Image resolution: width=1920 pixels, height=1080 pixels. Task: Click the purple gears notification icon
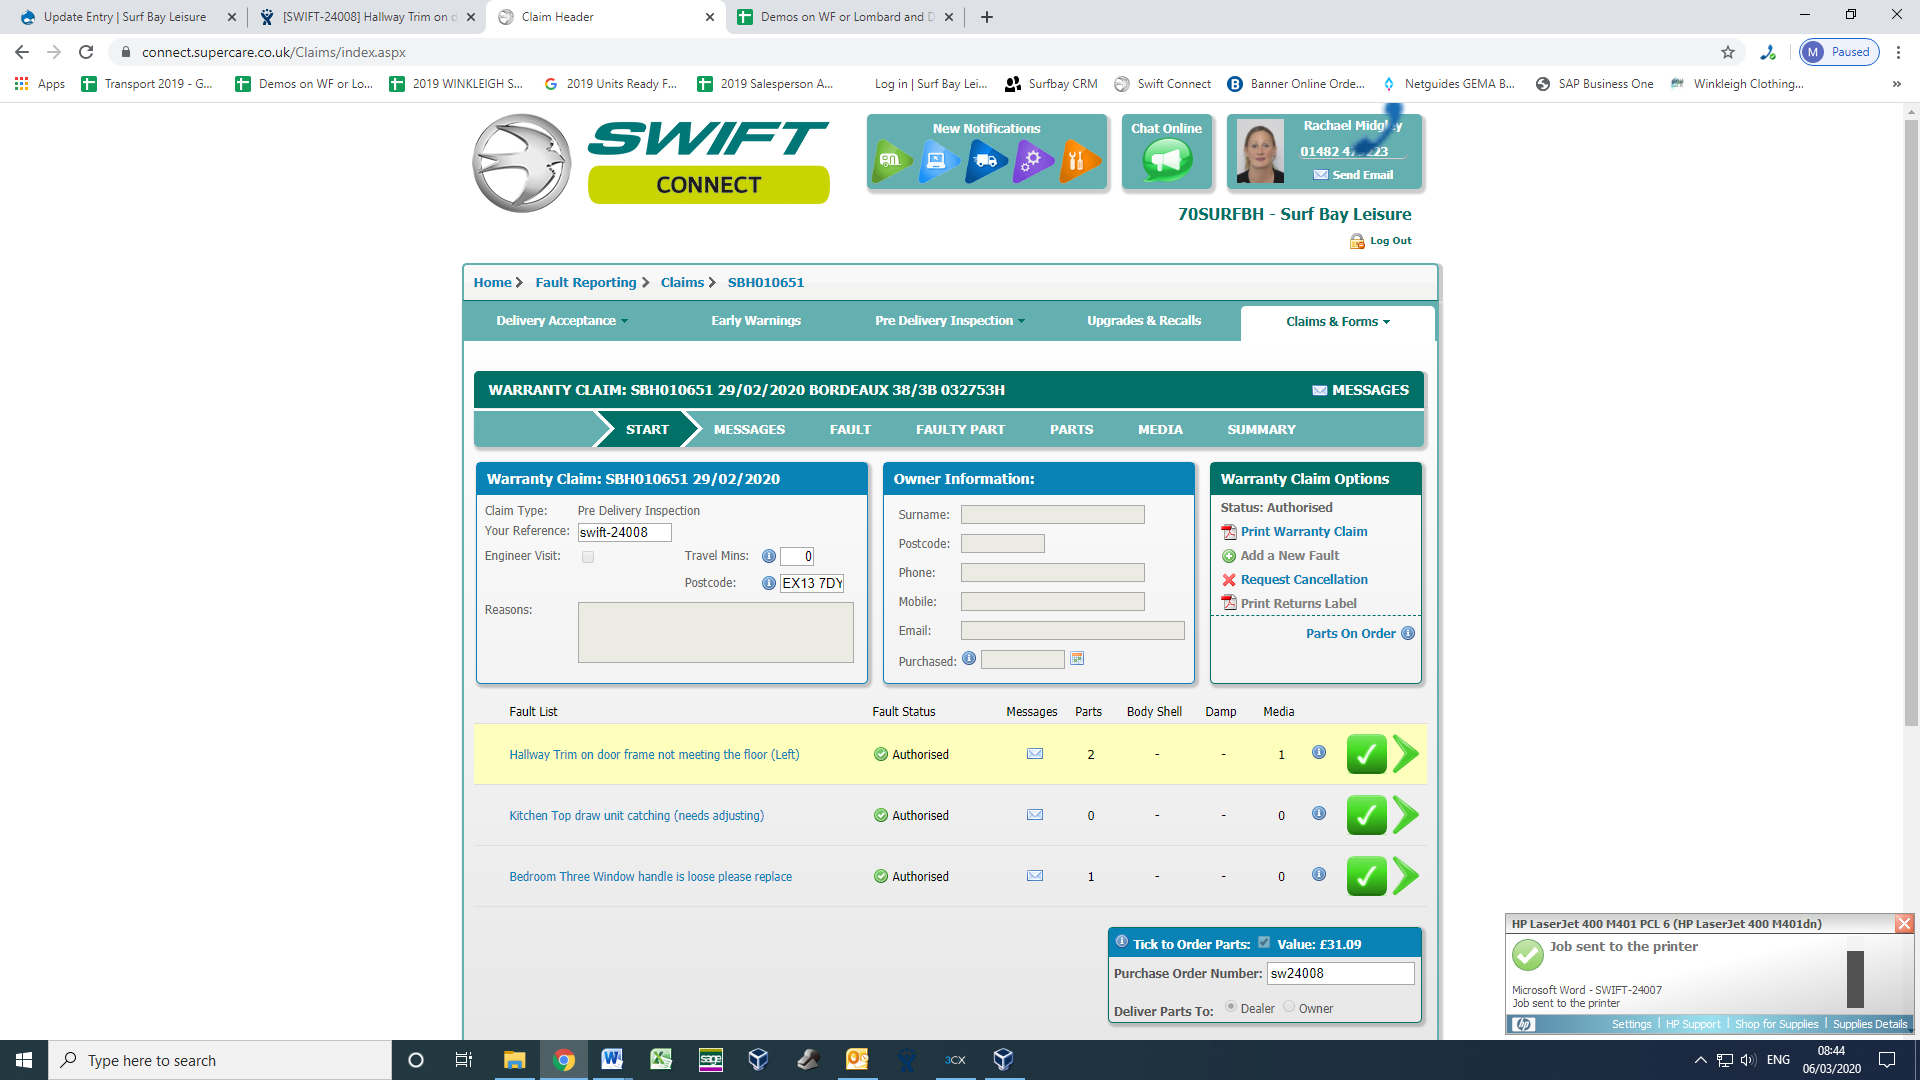1032,160
